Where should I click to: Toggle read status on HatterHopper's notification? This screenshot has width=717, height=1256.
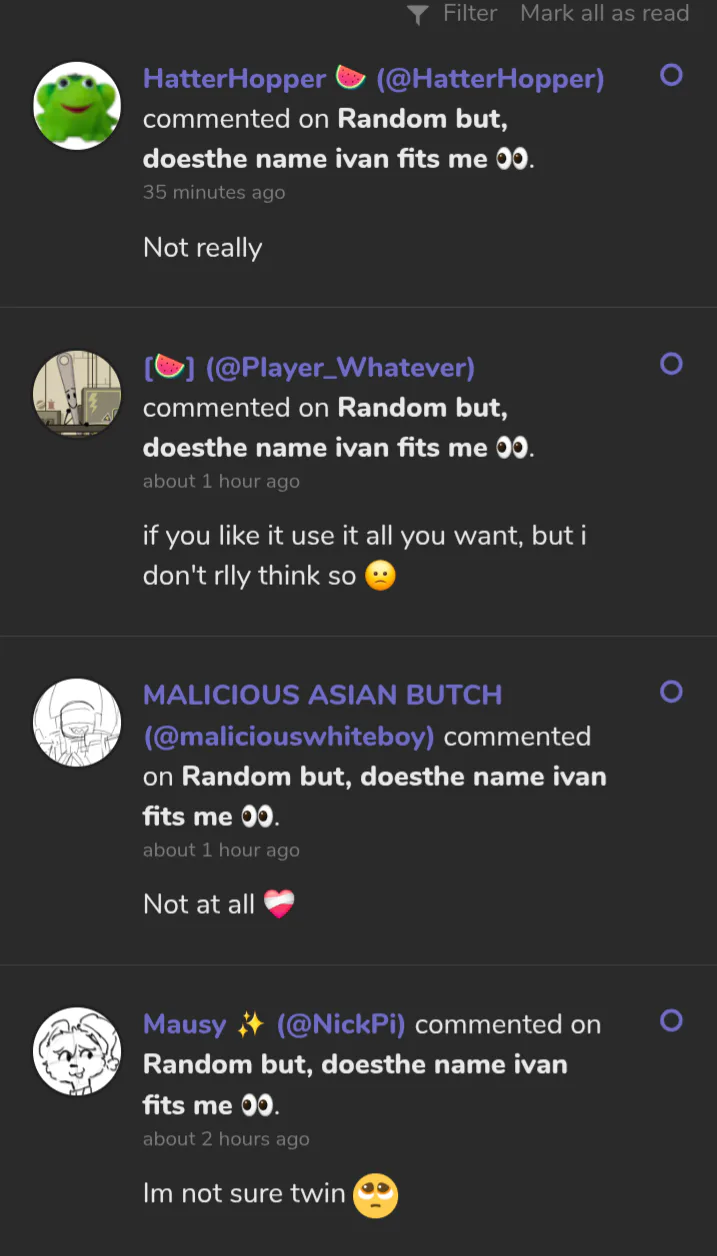click(671, 75)
